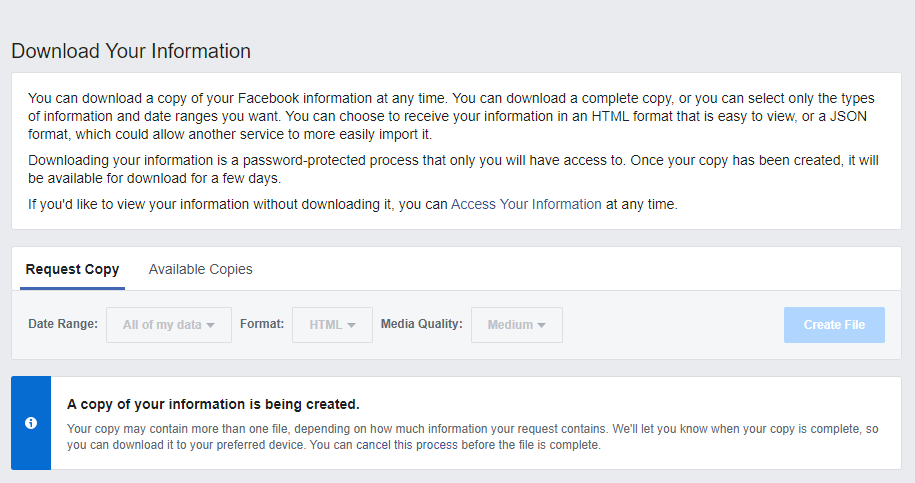Click the 'Date Range:' label
The height and width of the screenshot is (483, 915).
tap(63, 324)
